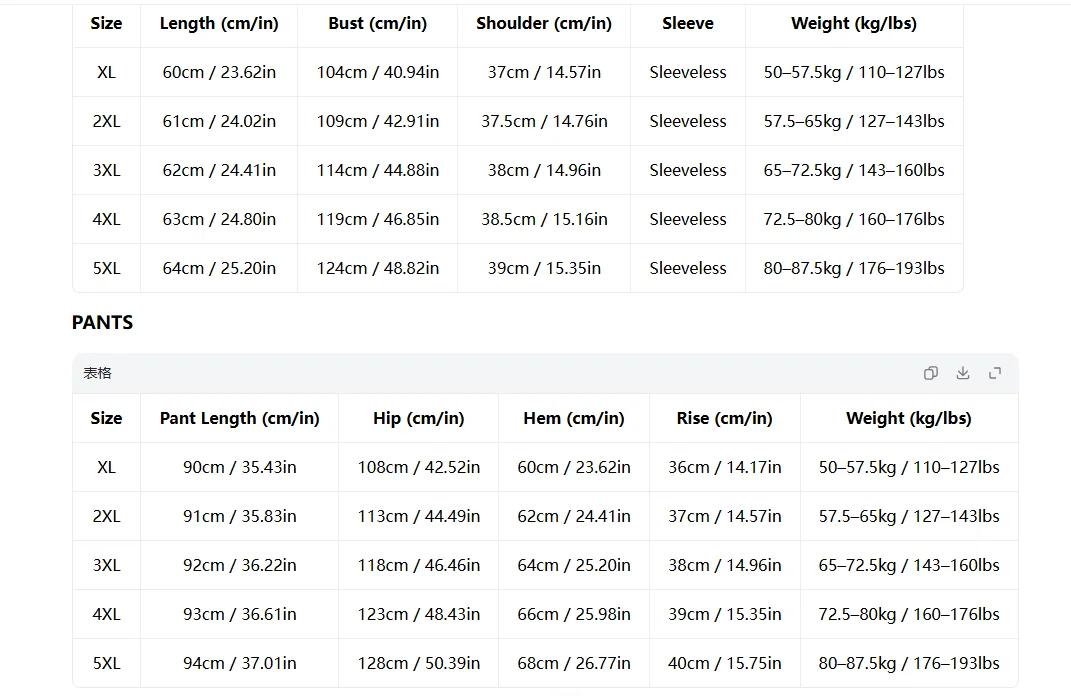1071x696 pixels.
Task: Click the 60cm / 23.62in length cell for top XL
Action: [x=219, y=72]
